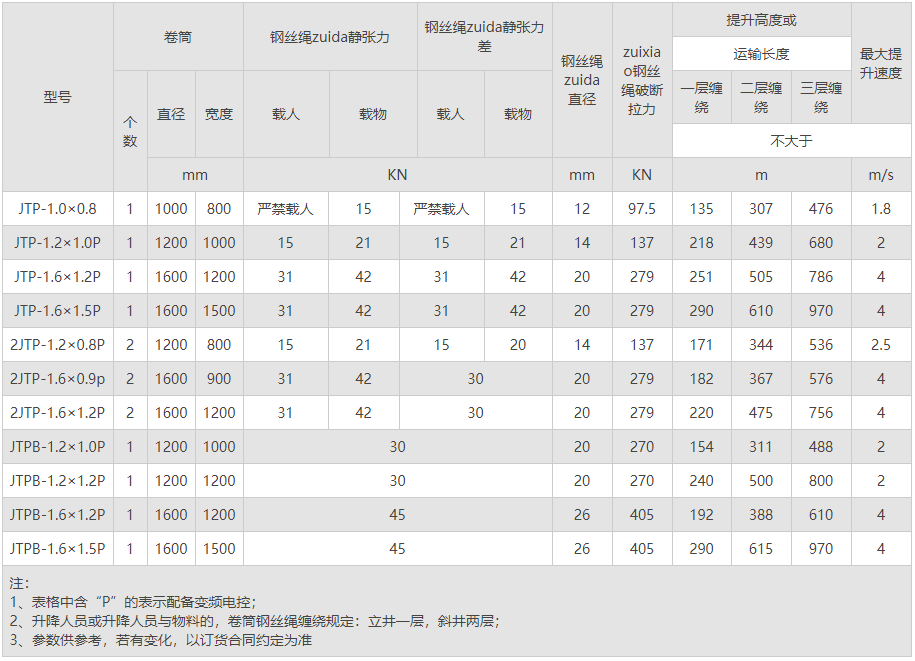Image resolution: width=915 pixels, height=661 pixels.
Task: Click the 最大提升速度 column header
Action: (x=881, y=62)
